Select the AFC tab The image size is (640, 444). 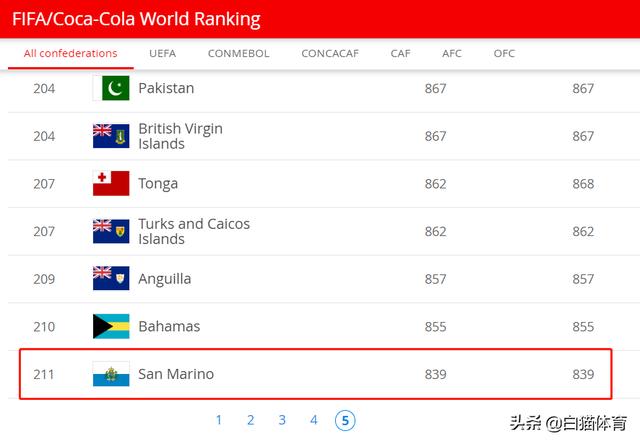(x=451, y=53)
